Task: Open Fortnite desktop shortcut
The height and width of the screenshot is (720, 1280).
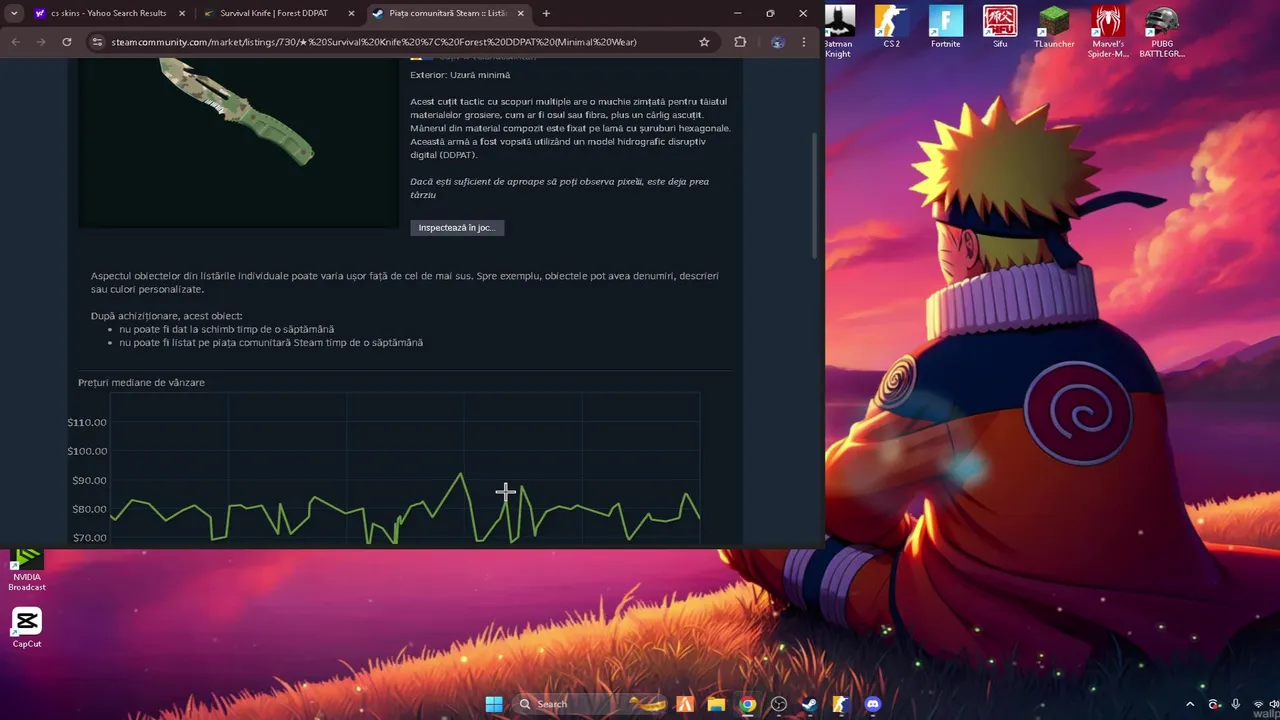Action: click(945, 27)
